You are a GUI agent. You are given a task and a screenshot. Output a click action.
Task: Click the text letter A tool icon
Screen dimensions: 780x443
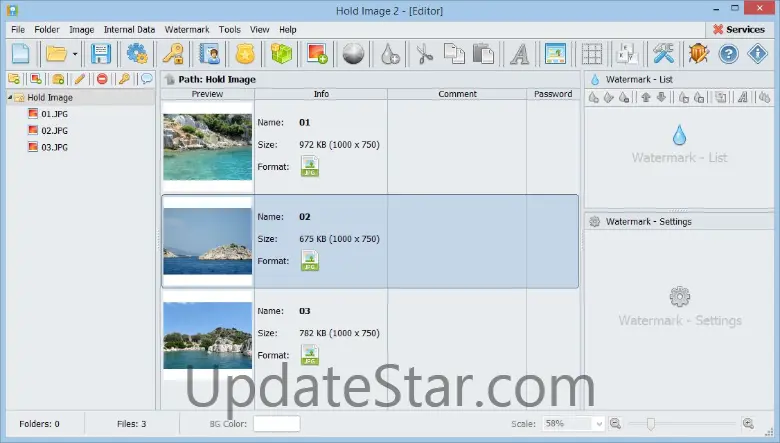[519, 54]
